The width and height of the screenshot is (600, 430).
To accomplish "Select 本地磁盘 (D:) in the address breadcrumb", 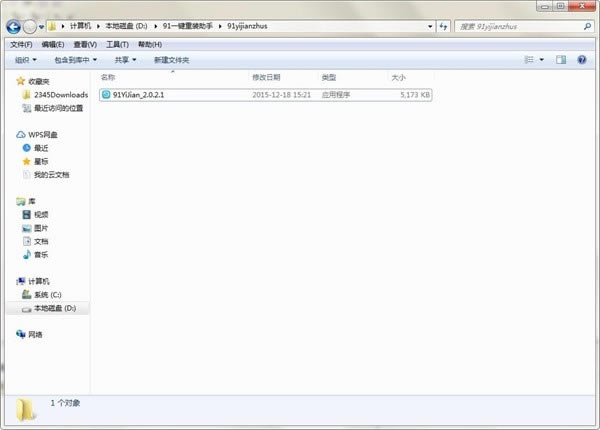I will (x=126, y=26).
